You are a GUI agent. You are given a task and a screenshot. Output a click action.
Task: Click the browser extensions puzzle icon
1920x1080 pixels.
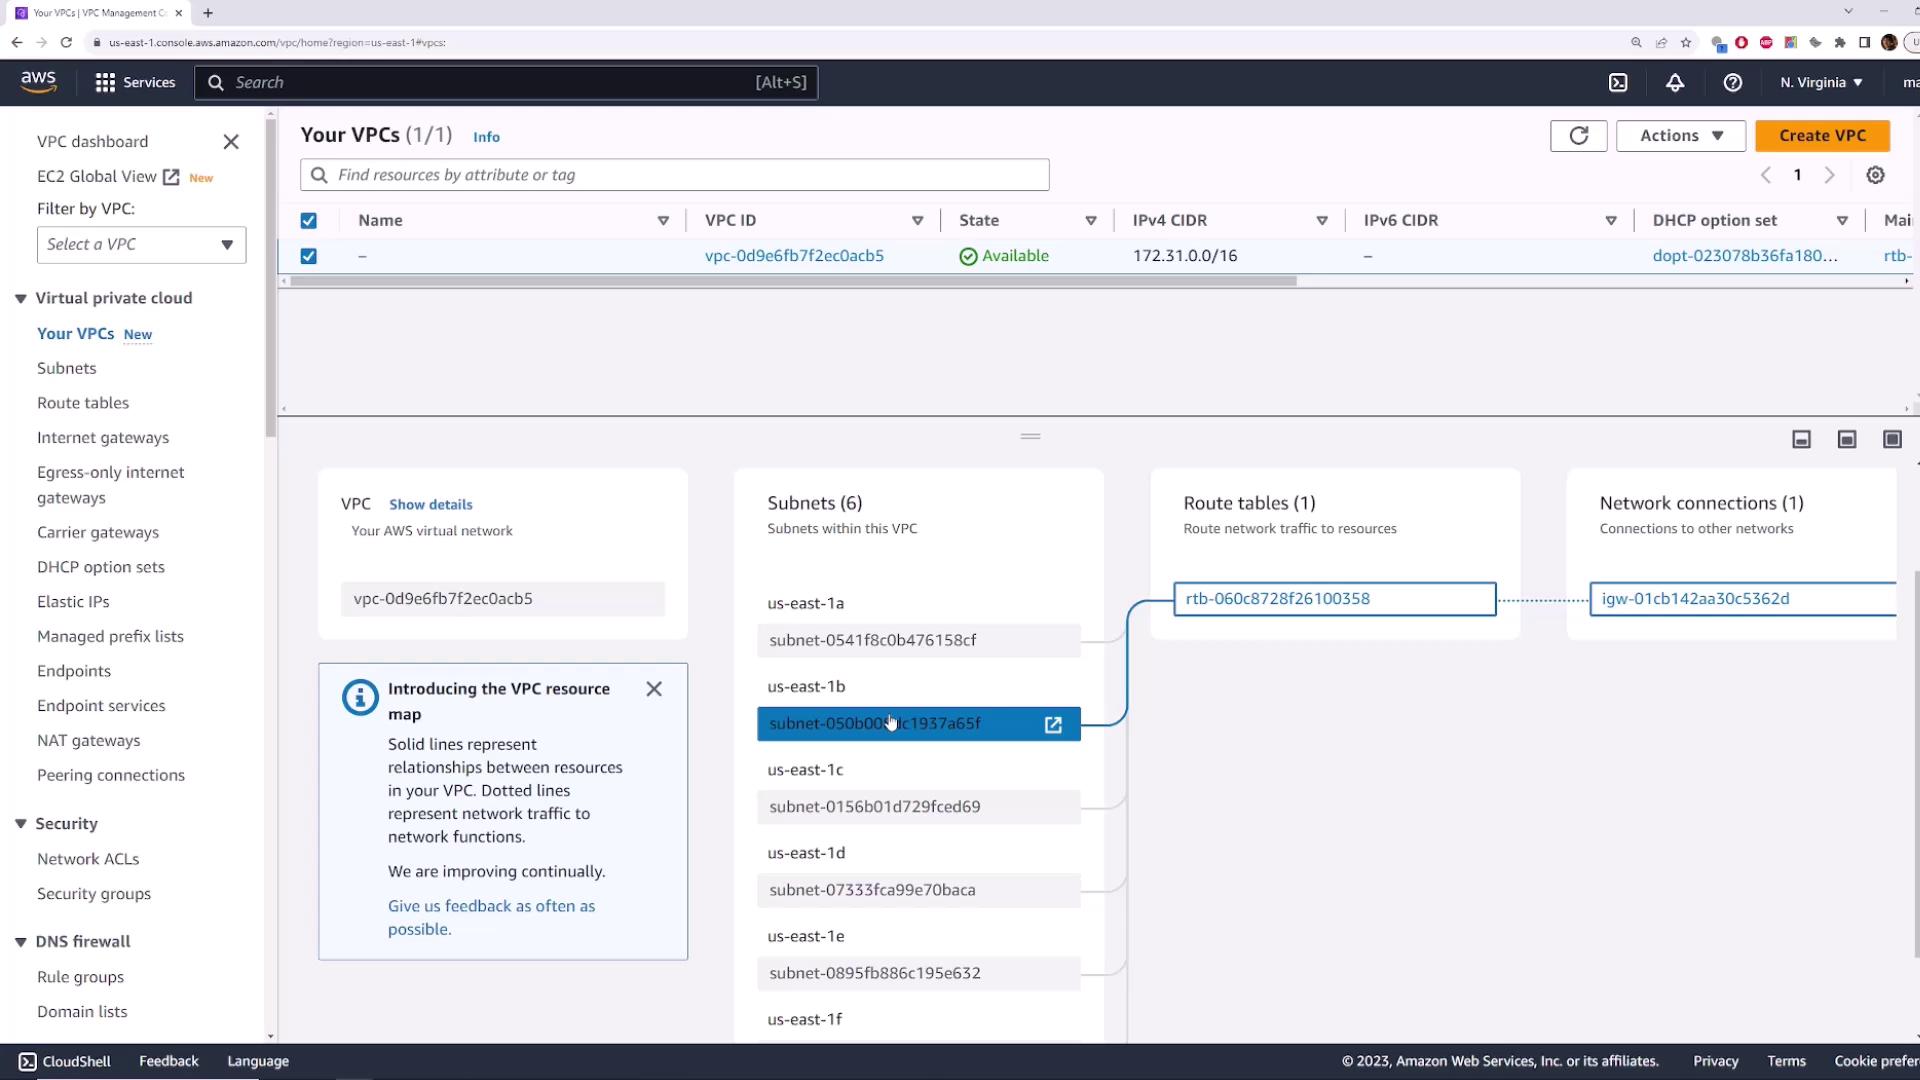(1840, 43)
